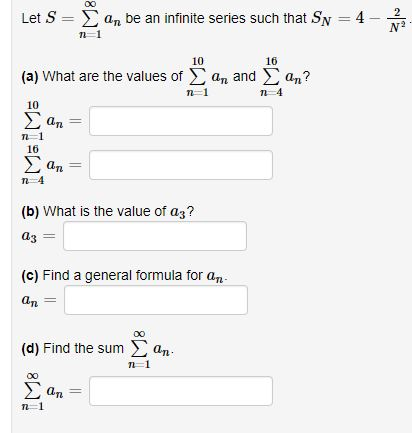Click the 'Let S =' opening text

(x=47, y=18)
